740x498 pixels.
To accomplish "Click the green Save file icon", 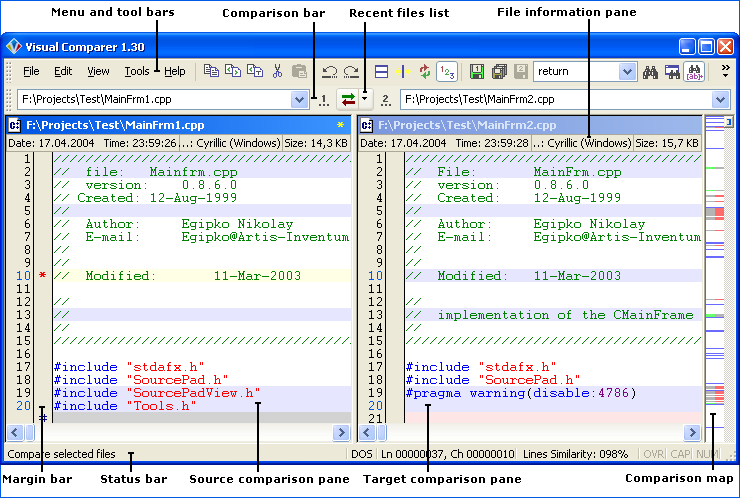I will click(477, 72).
